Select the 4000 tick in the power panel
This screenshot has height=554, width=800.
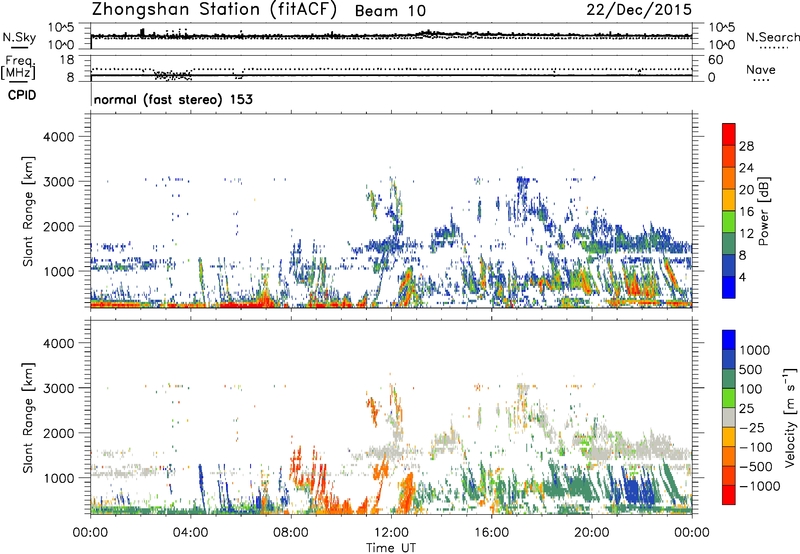[x=58, y=137]
